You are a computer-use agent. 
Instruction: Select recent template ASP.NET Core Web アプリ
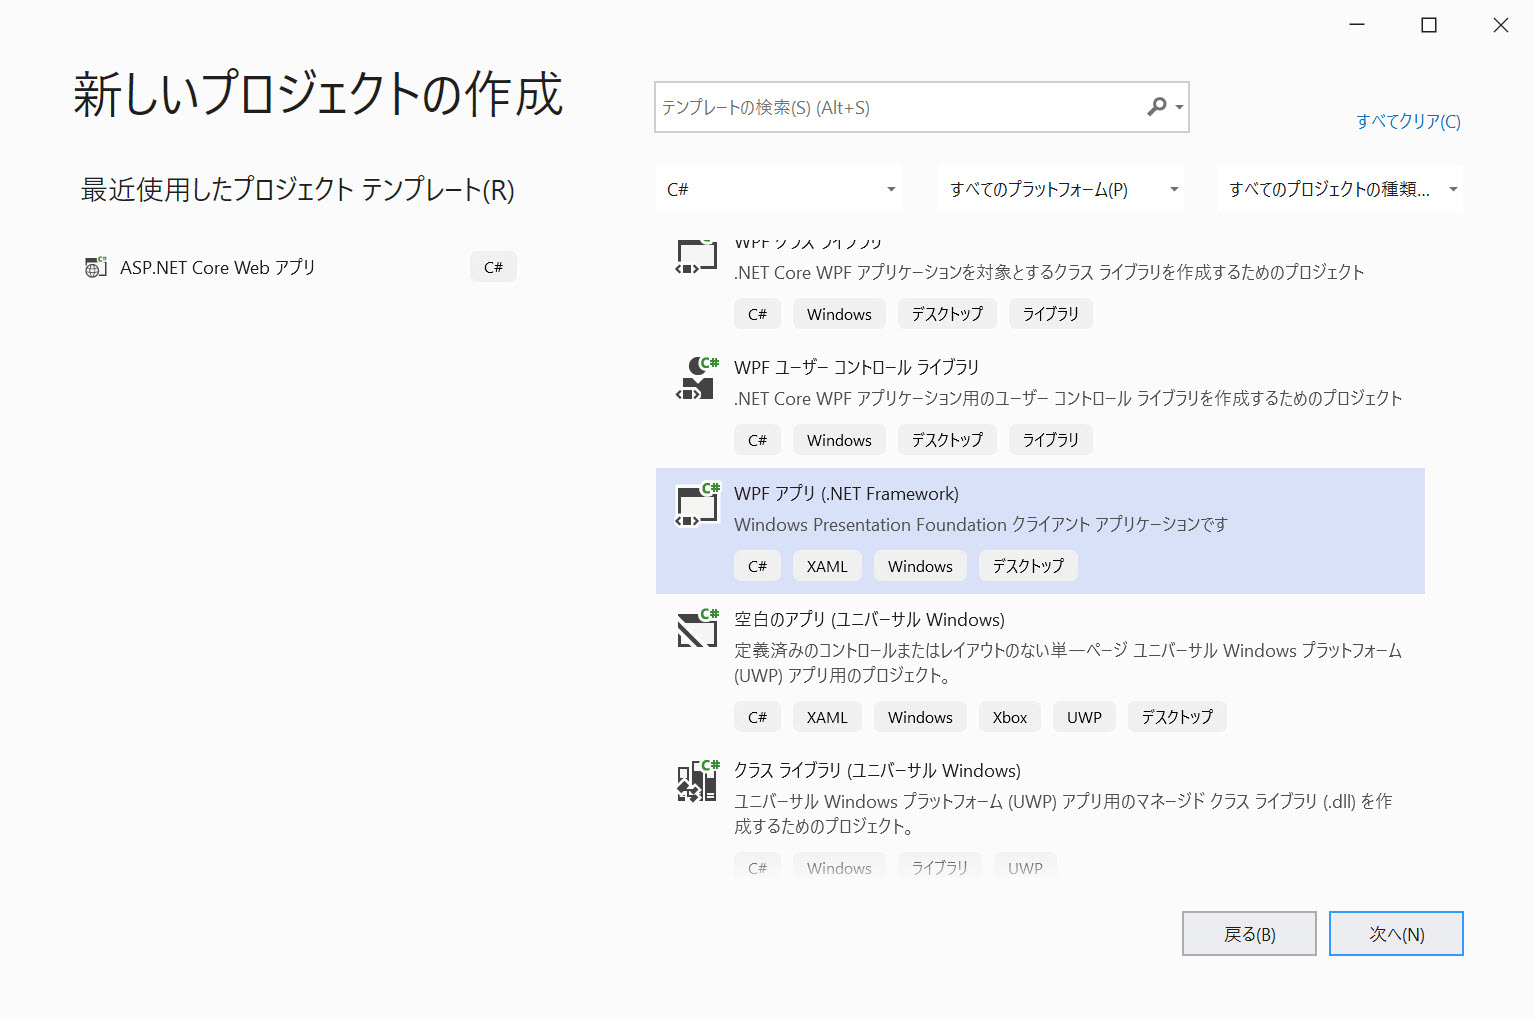pos(300,267)
